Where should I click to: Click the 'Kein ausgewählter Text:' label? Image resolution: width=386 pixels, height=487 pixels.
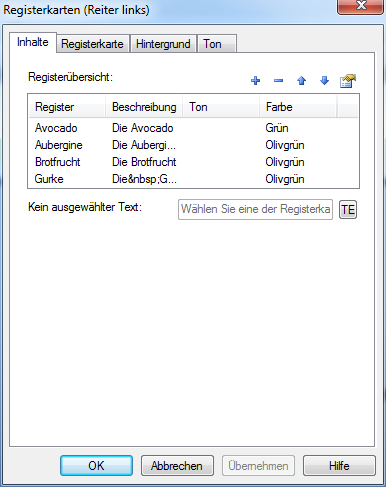point(85,207)
